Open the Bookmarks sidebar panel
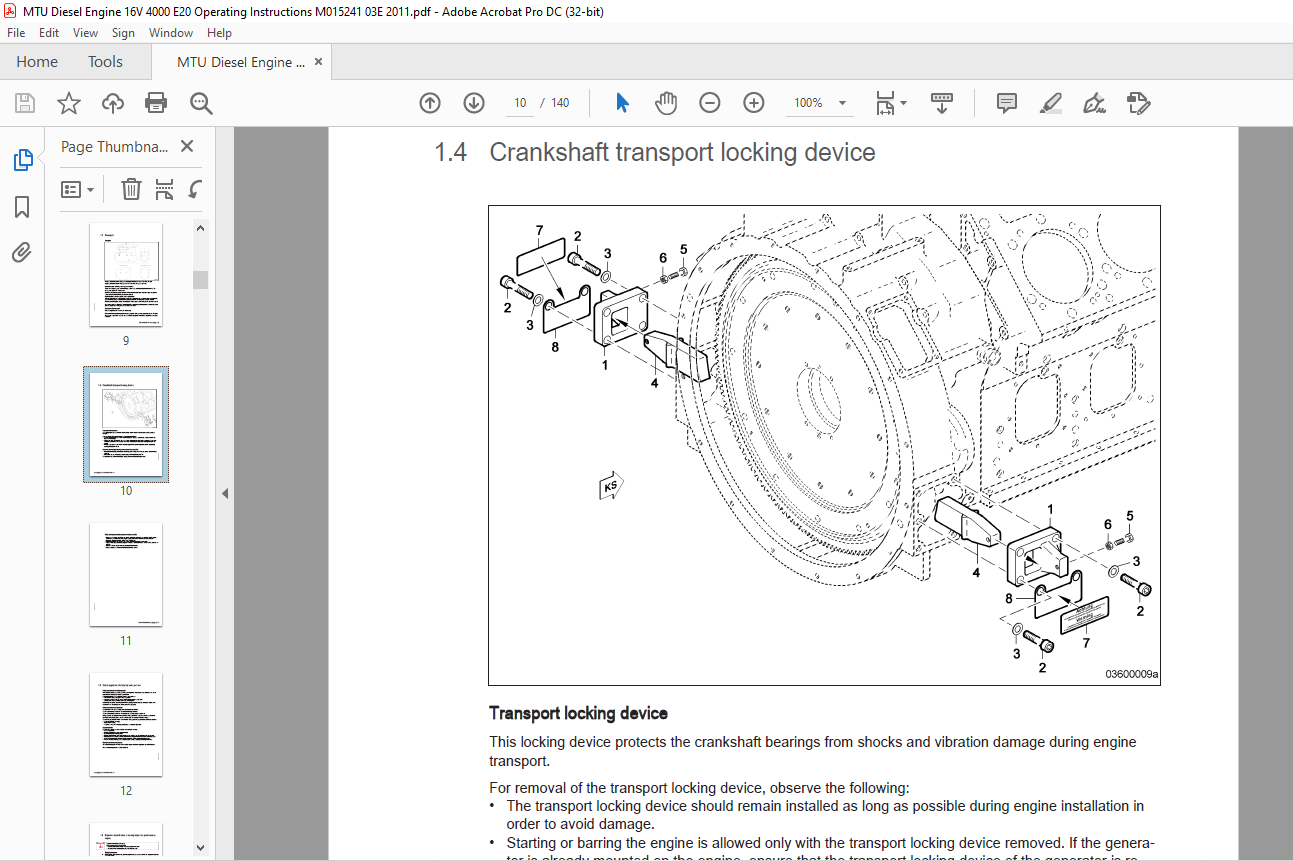The width and height of the screenshot is (1293, 861). pos(22,207)
